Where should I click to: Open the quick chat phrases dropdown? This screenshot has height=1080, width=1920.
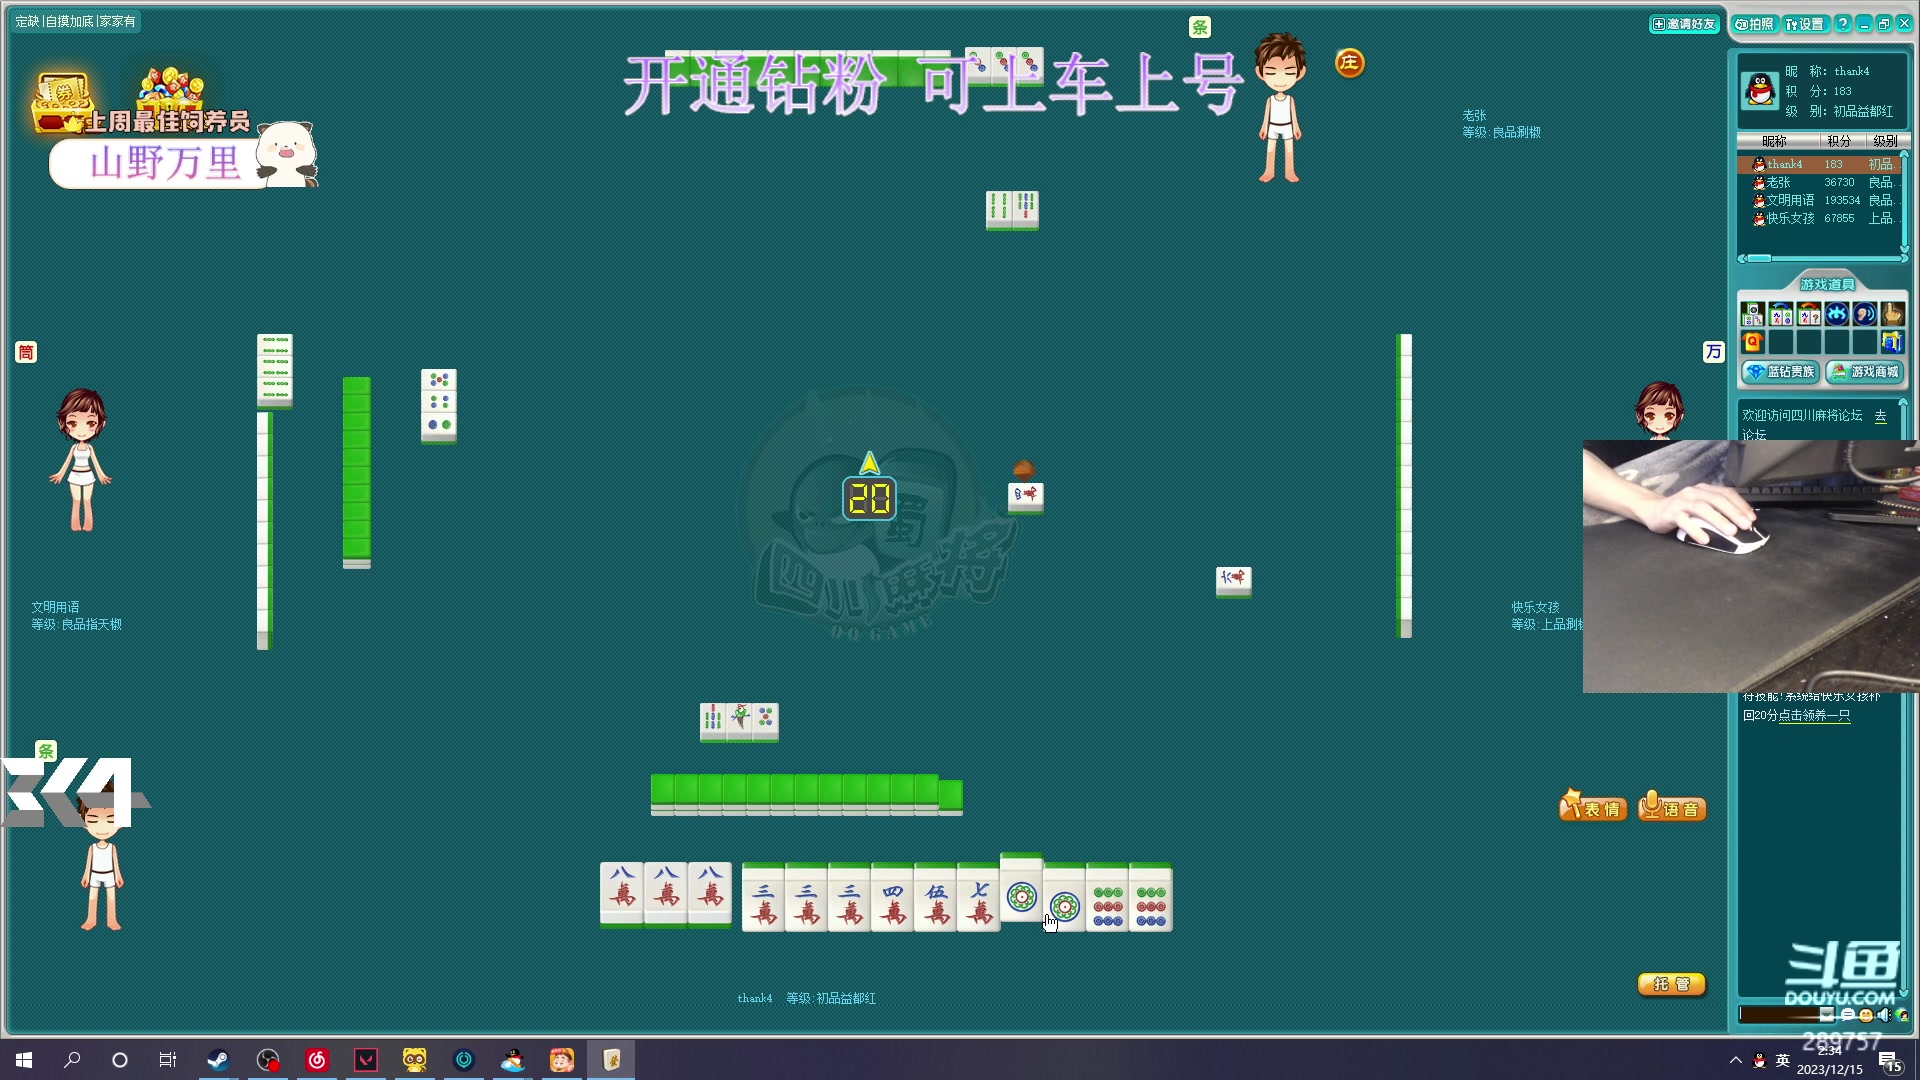click(x=1826, y=1015)
